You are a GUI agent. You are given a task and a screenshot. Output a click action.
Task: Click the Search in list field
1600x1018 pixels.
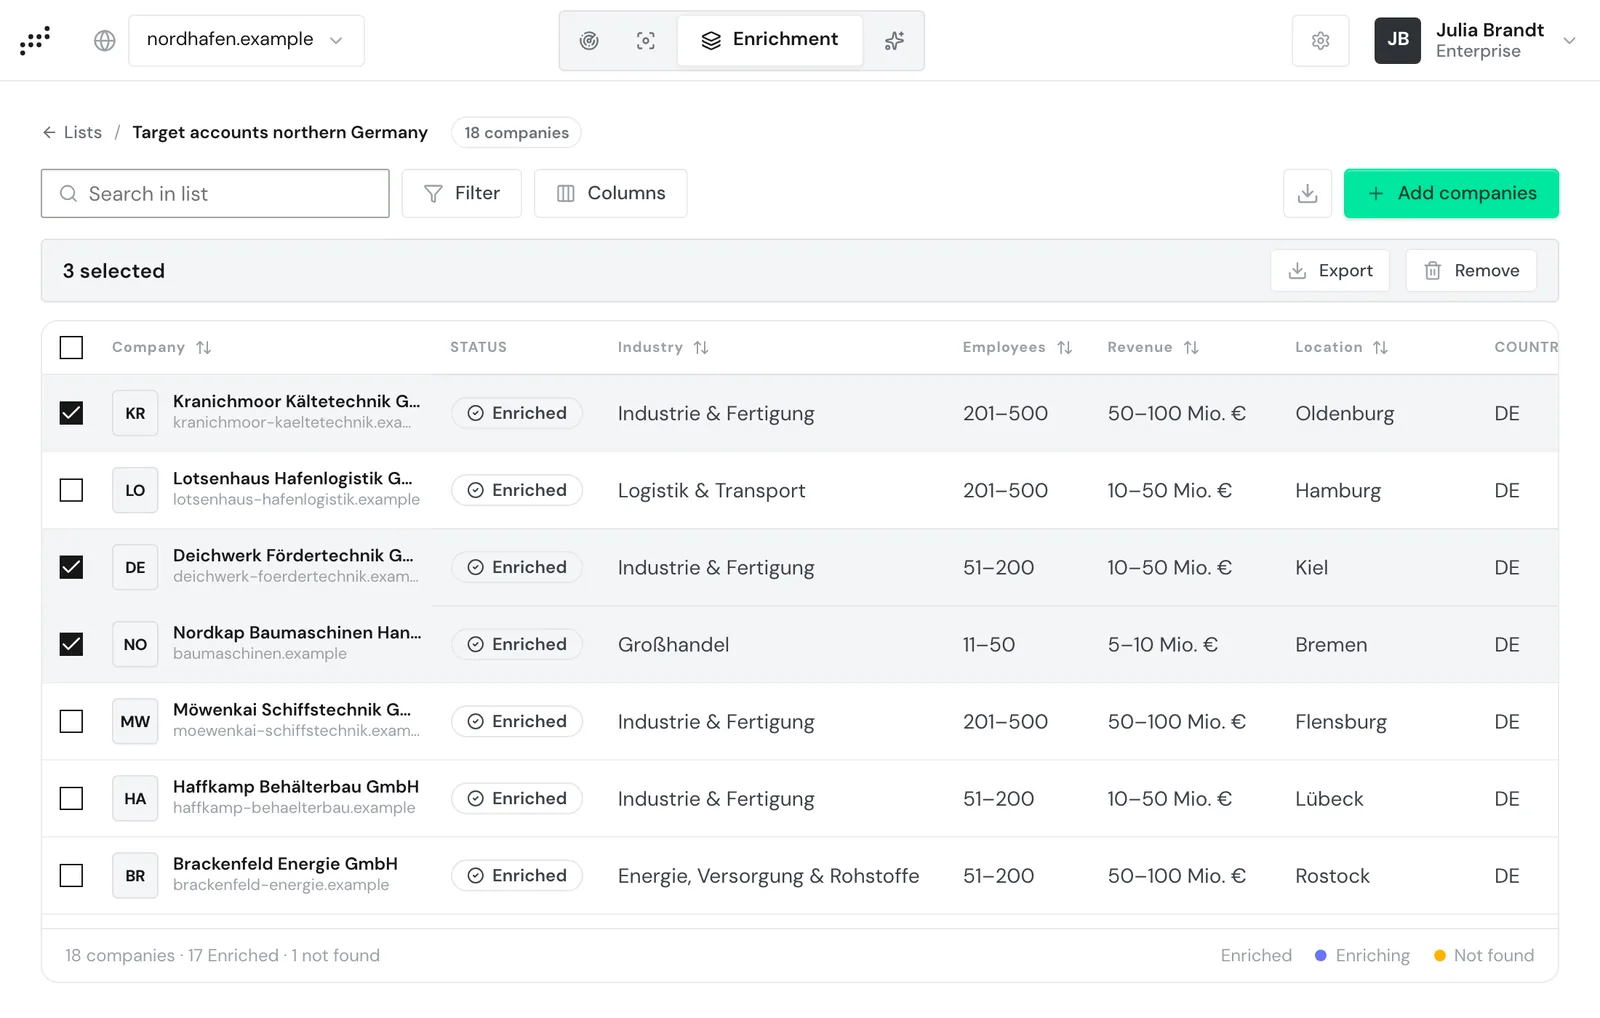(x=215, y=193)
